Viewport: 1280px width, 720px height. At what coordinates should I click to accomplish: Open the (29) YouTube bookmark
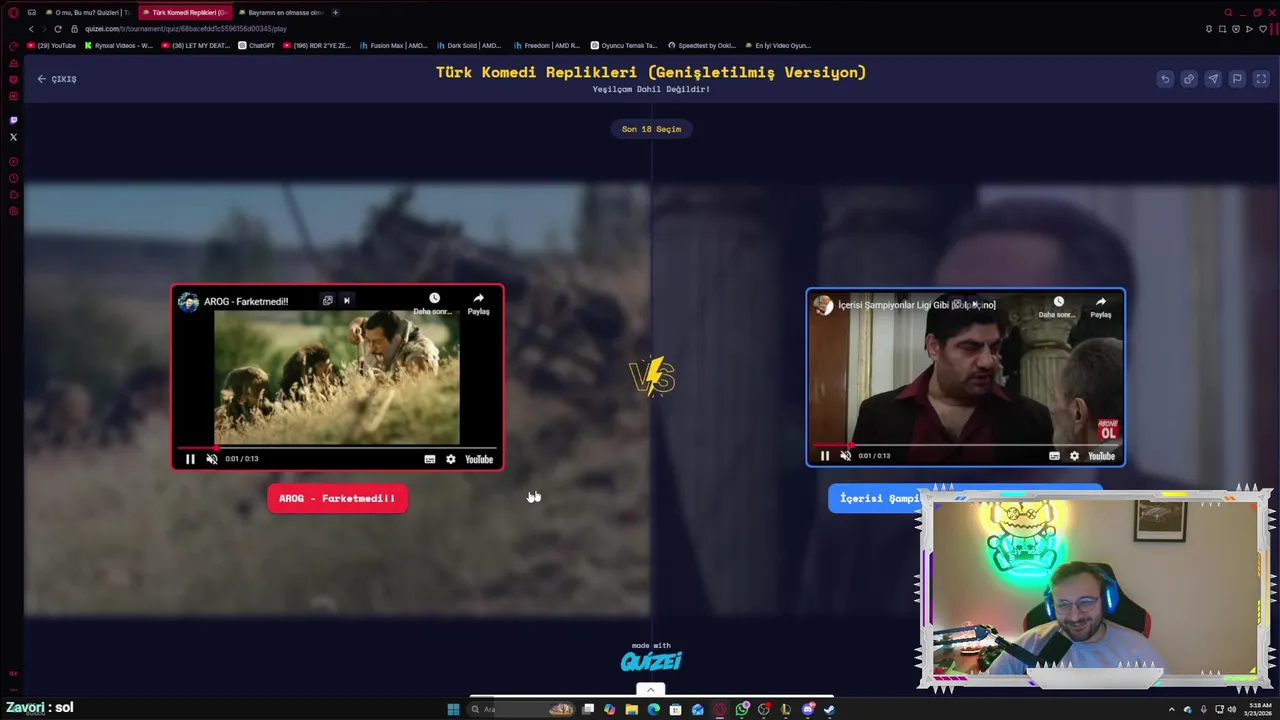point(52,45)
